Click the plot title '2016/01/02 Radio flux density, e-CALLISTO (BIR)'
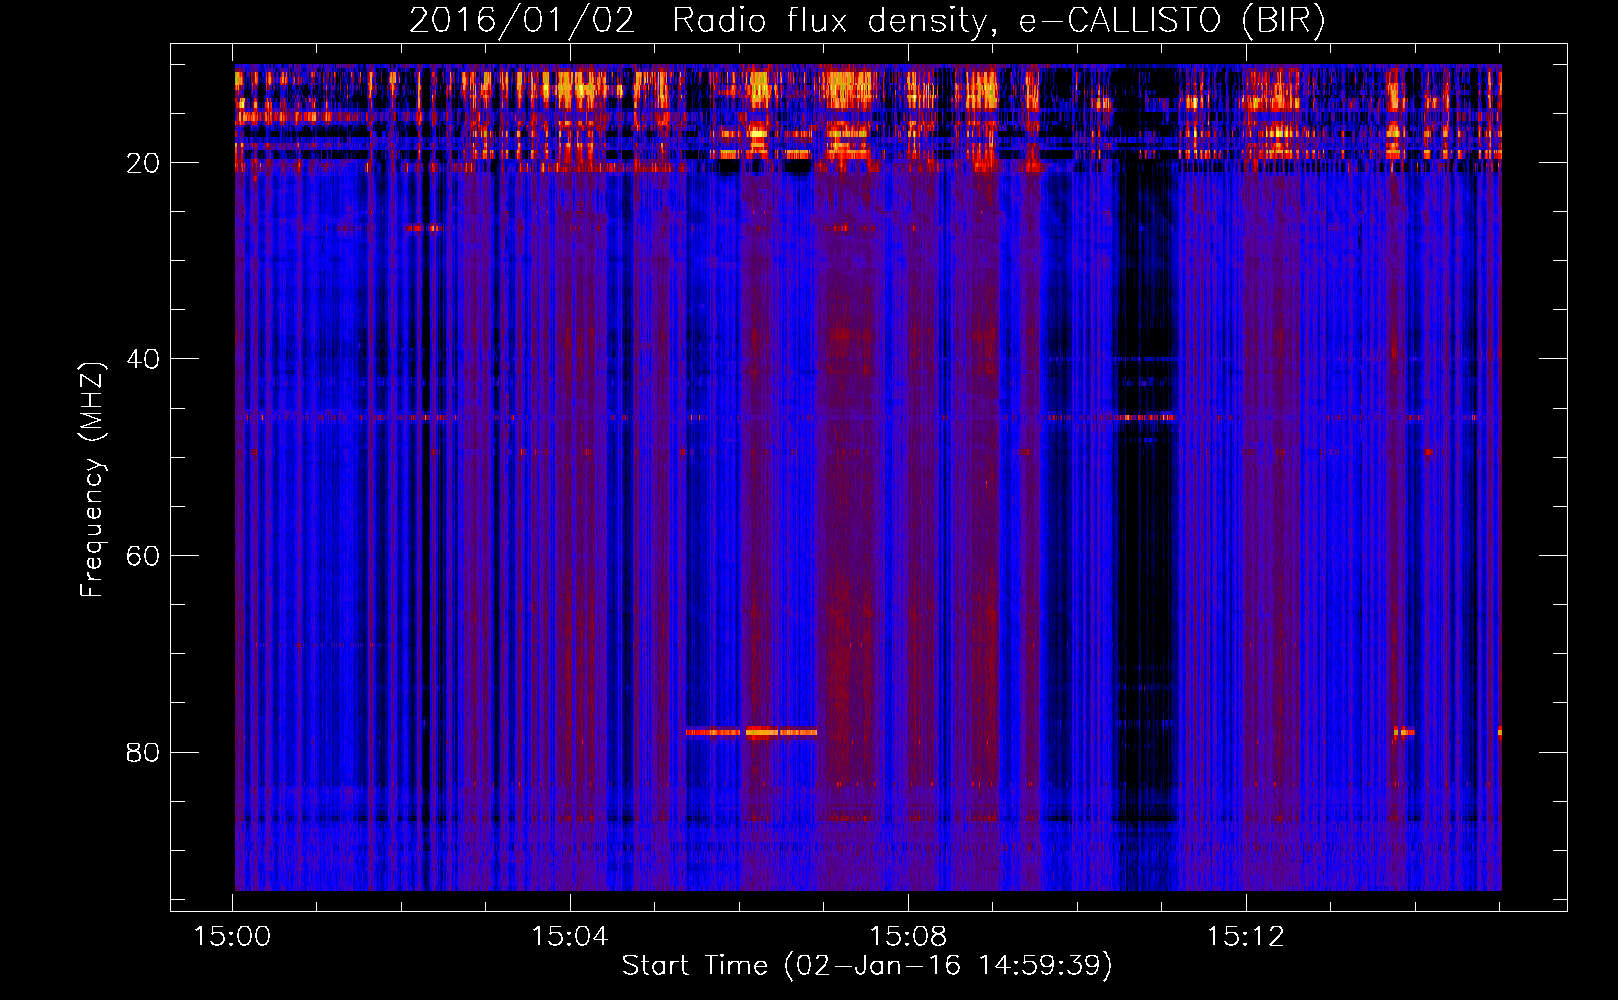 867,20
